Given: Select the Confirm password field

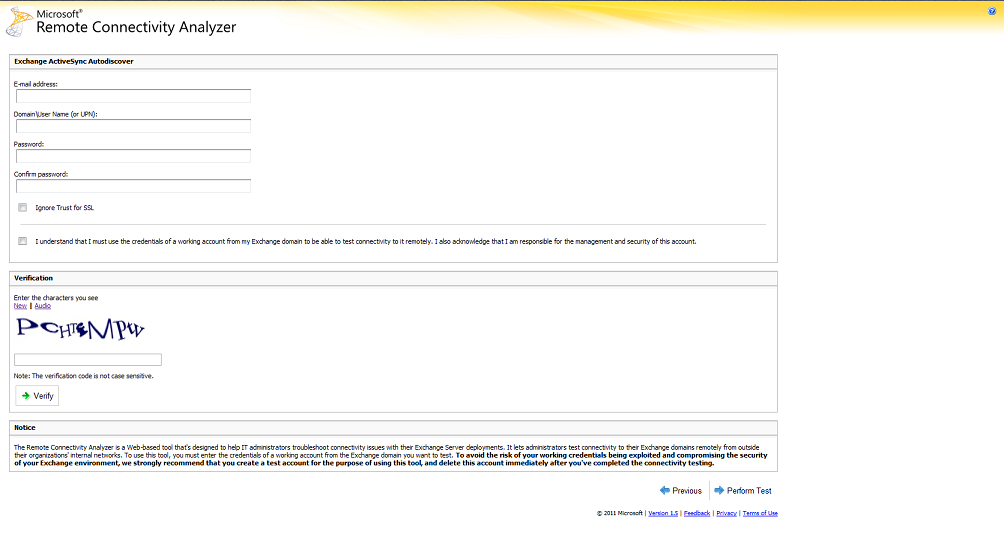Looking at the screenshot, I should pyautogui.click(x=133, y=186).
